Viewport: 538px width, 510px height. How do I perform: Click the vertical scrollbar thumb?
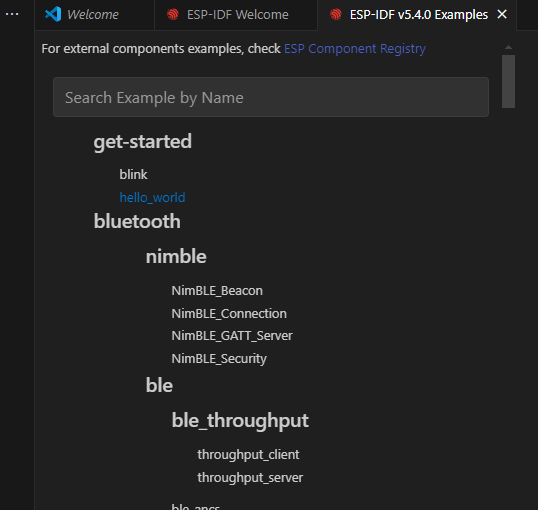point(508,82)
